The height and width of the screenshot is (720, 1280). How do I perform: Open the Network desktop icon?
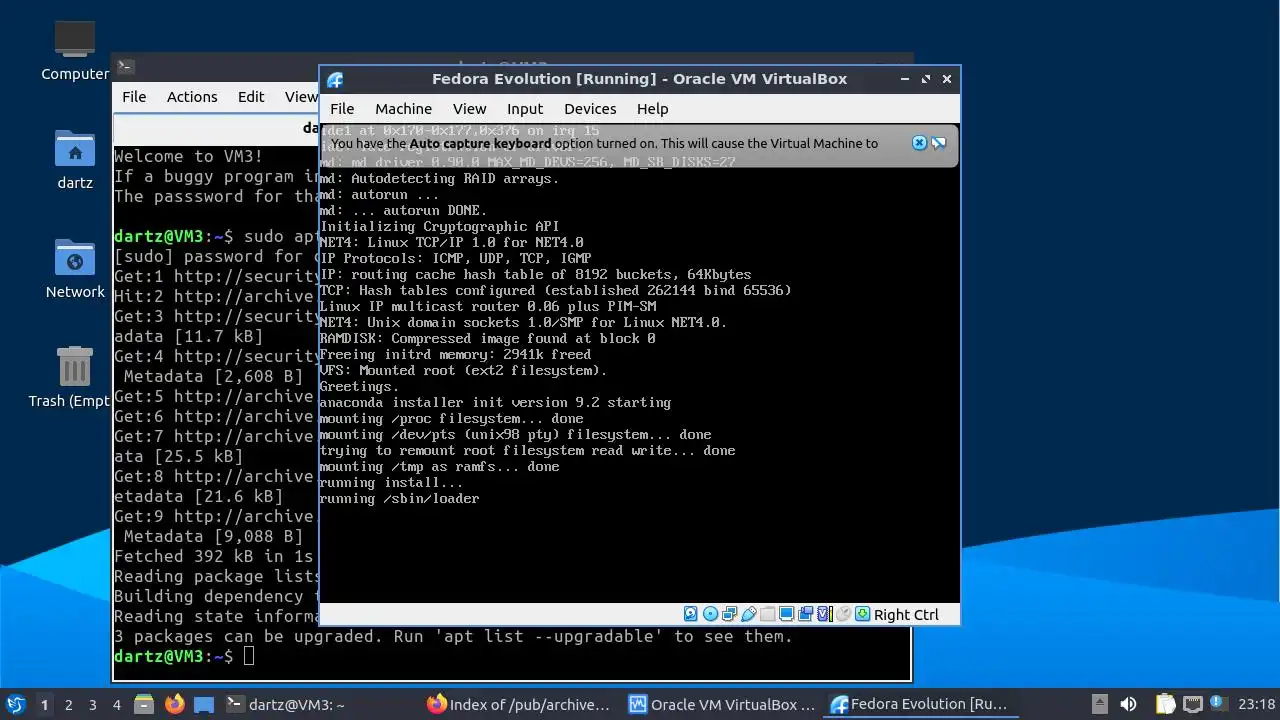(x=75, y=269)
